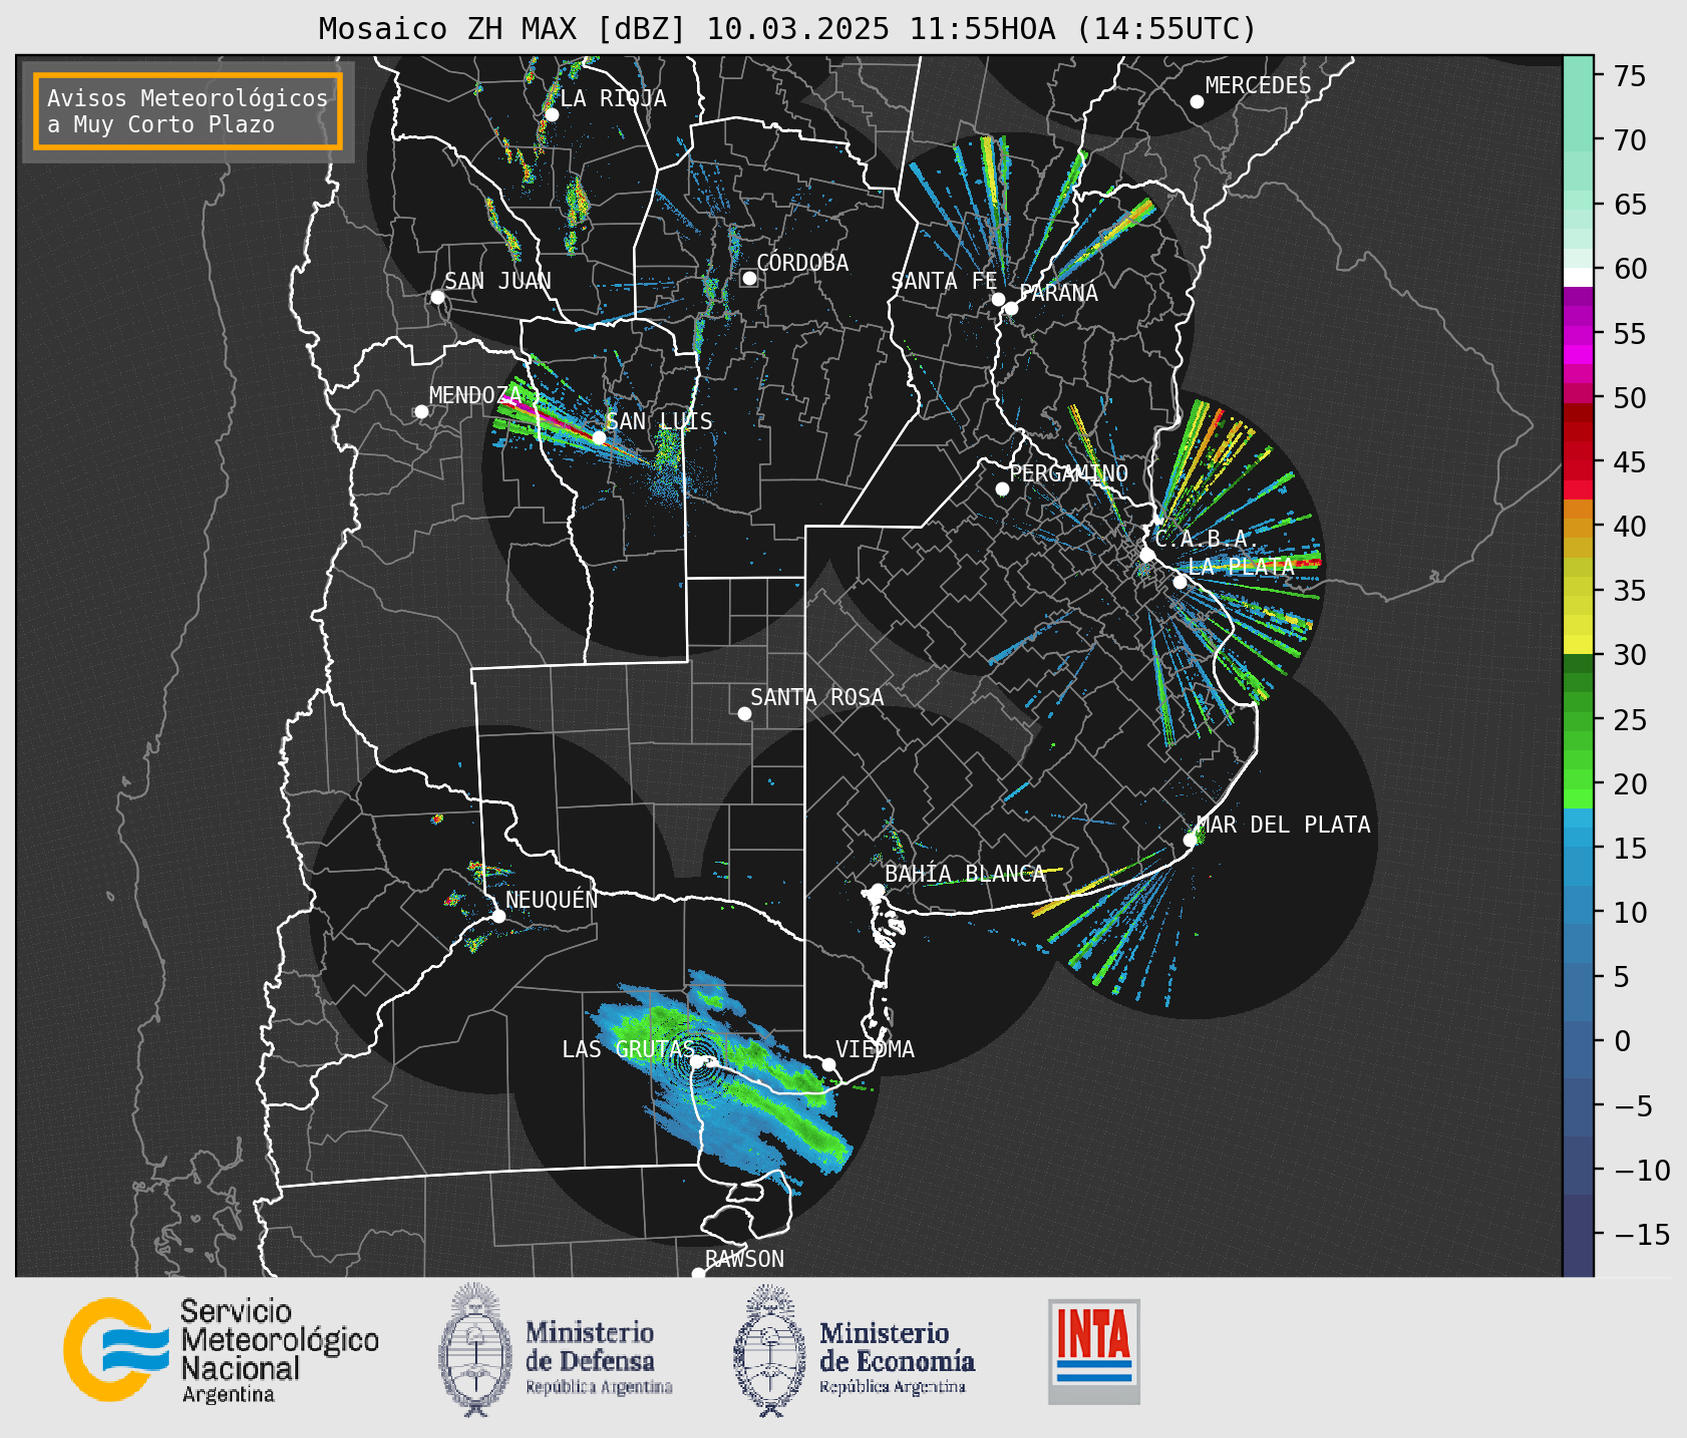The height and width of the screenshot is (1438, 1687).
Task: Click the 0 value on the dBZ scale
Action: click(1621, 1041)
